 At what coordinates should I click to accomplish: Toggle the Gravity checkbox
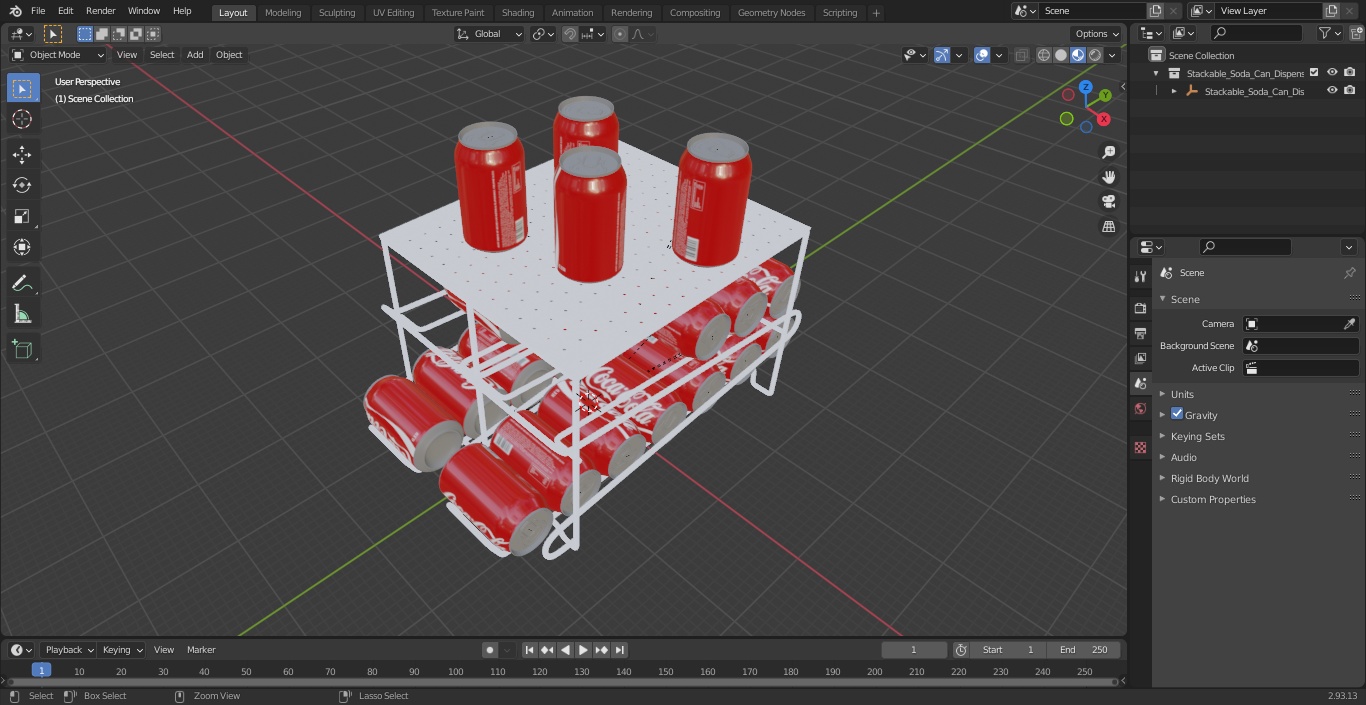coord(1177,414)
